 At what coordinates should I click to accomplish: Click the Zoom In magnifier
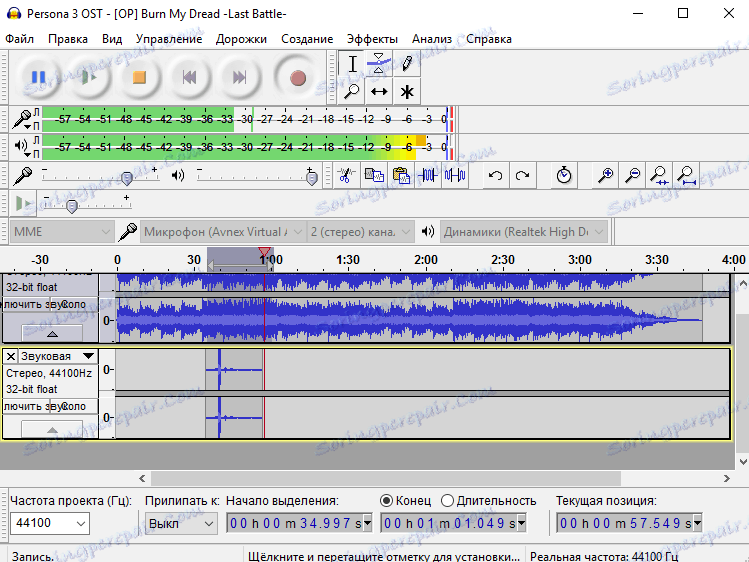605,175
